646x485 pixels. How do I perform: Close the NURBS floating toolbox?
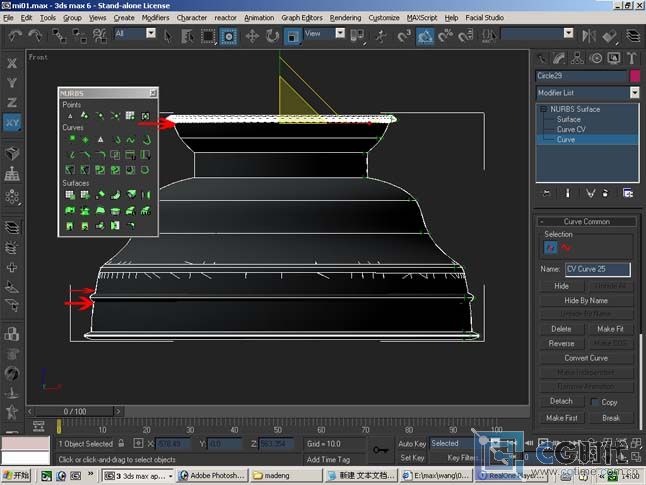point(153,93)
